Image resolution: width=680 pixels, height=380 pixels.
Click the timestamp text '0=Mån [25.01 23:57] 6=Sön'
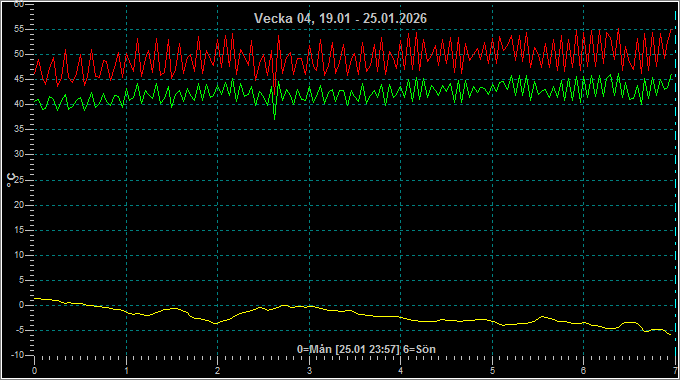tap(366, 349)
